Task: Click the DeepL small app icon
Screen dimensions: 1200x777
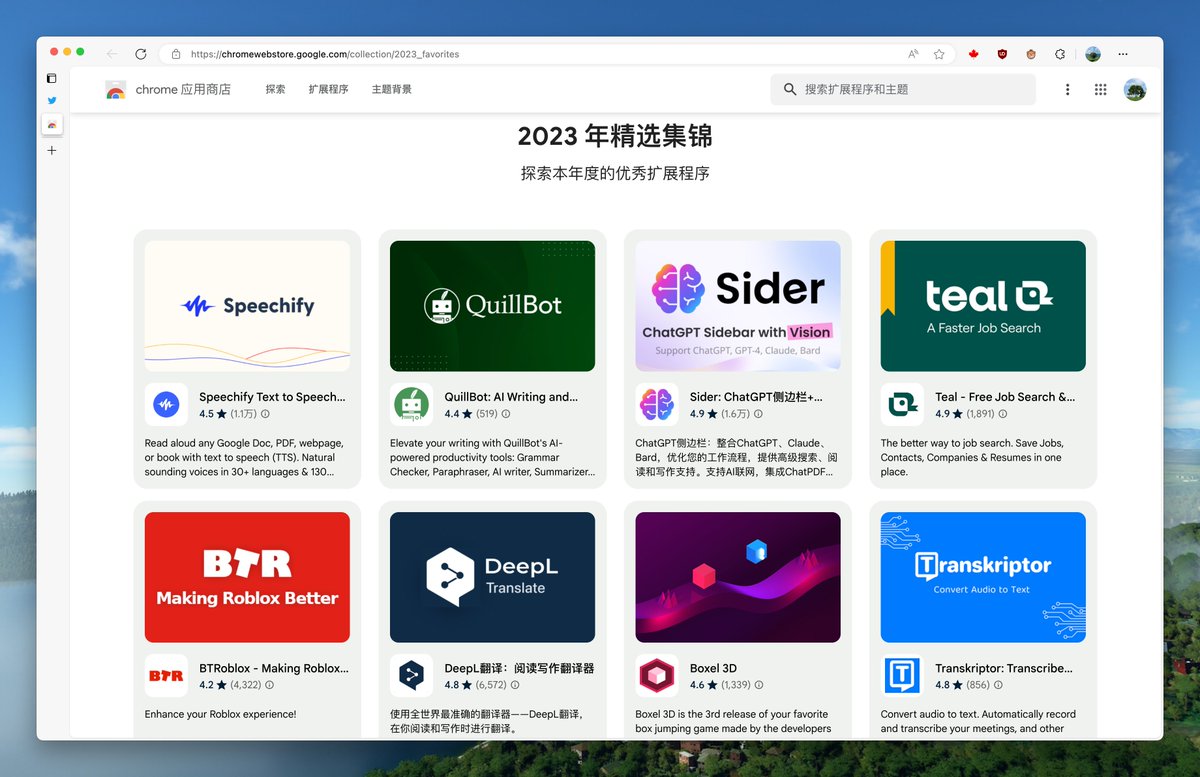Action: click(411, 676)
